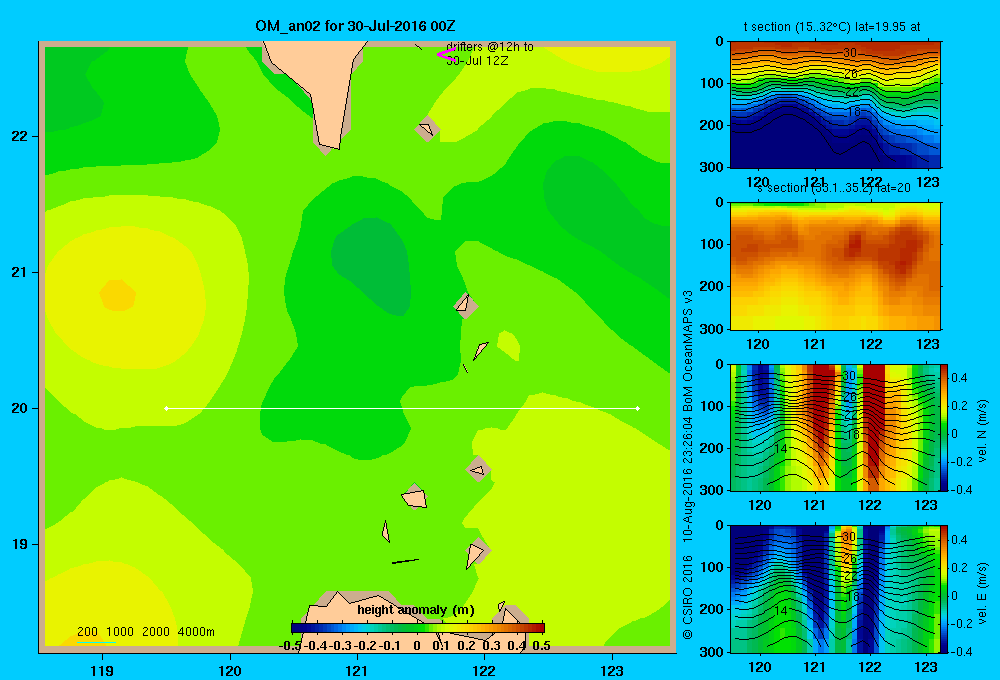Click the '0.4' tick on vel. N color bar
The height and width of the screenshot is (680, 1000).
[959, 378]
